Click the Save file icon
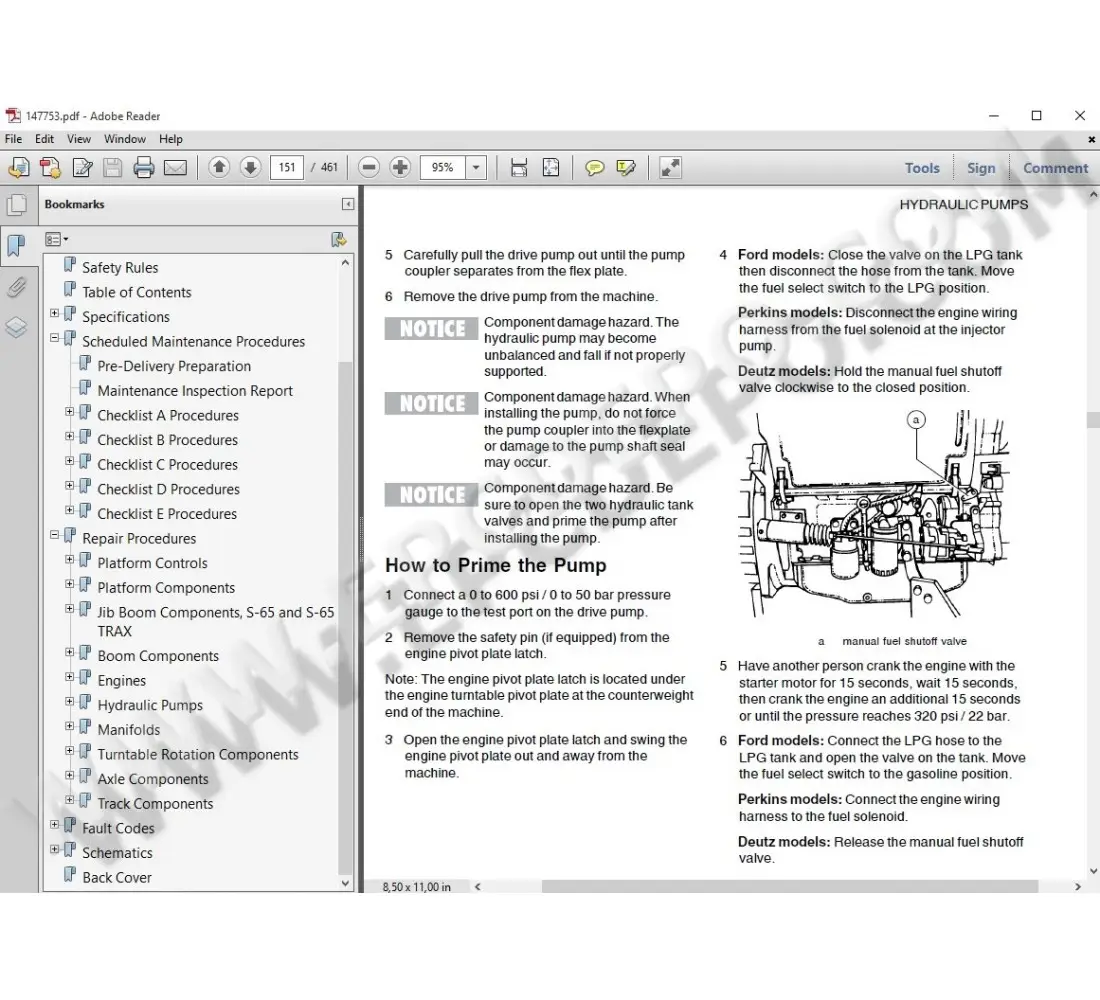The width and height of the screenshot is (1100, 1000). click(x=113, y=168)
